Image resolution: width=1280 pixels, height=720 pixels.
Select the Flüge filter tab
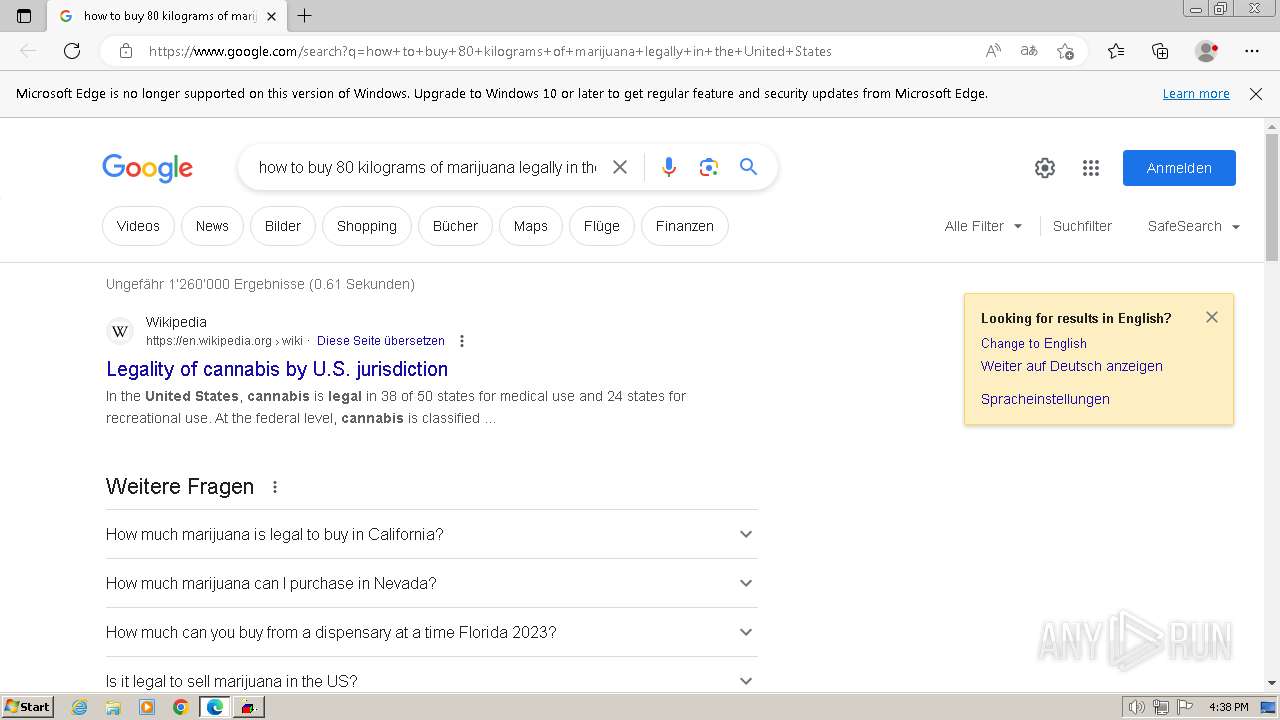(x=602, y=226)
